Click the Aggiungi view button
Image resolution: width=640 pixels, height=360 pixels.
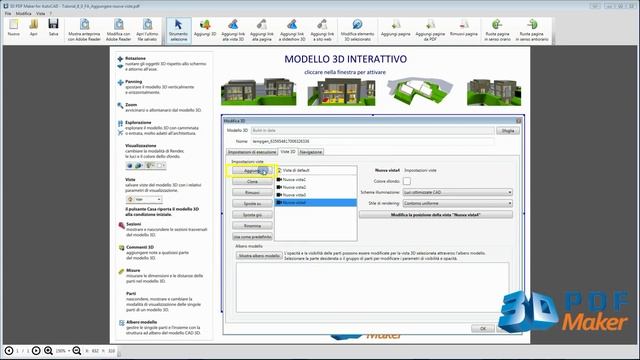252,171
